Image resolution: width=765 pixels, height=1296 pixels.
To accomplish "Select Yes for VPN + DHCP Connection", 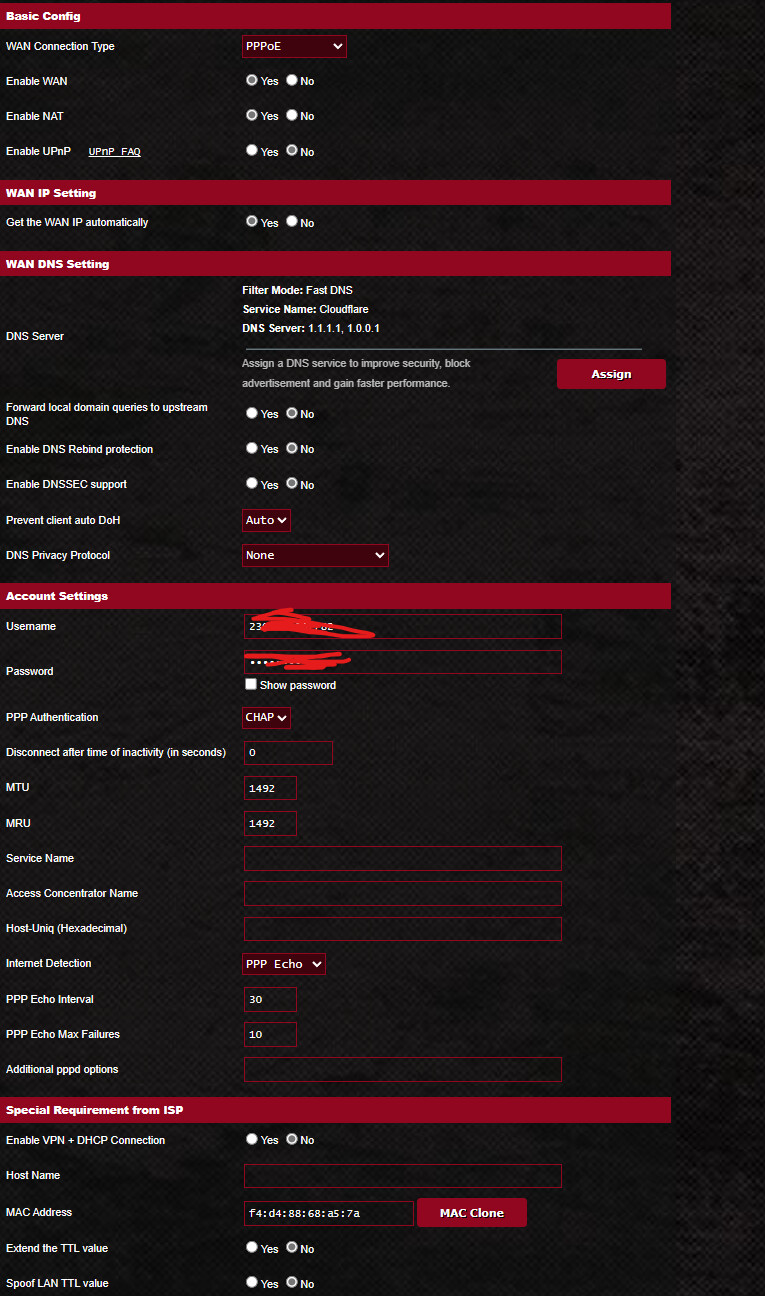I will (x=252, y=1139).
